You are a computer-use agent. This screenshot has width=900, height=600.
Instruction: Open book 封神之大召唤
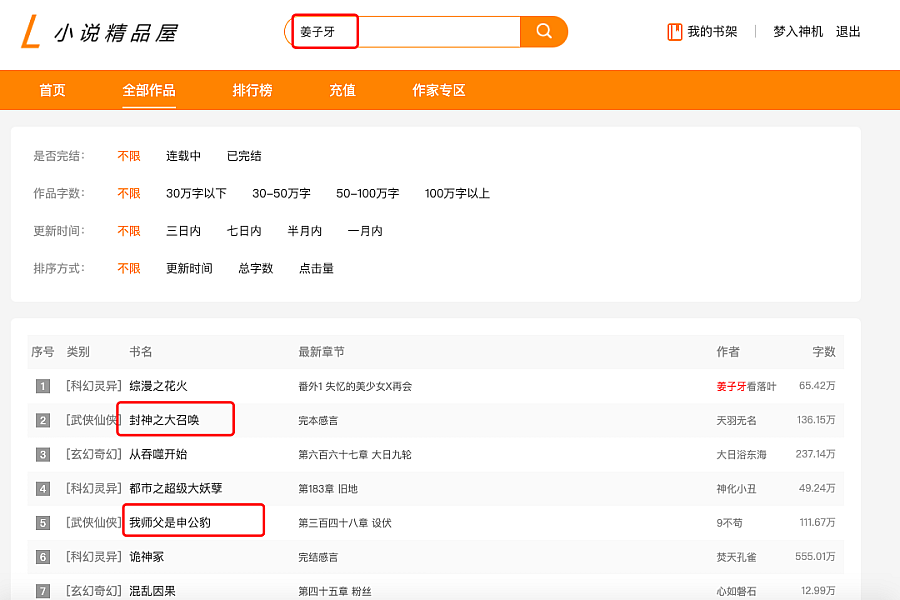click(164, 420)
